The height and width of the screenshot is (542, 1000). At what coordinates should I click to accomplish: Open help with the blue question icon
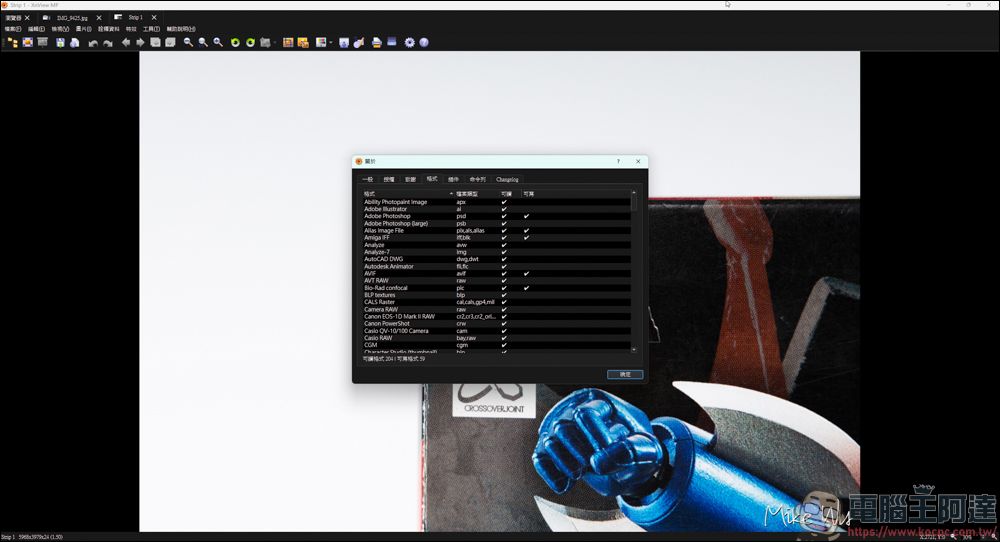point(424,43)
